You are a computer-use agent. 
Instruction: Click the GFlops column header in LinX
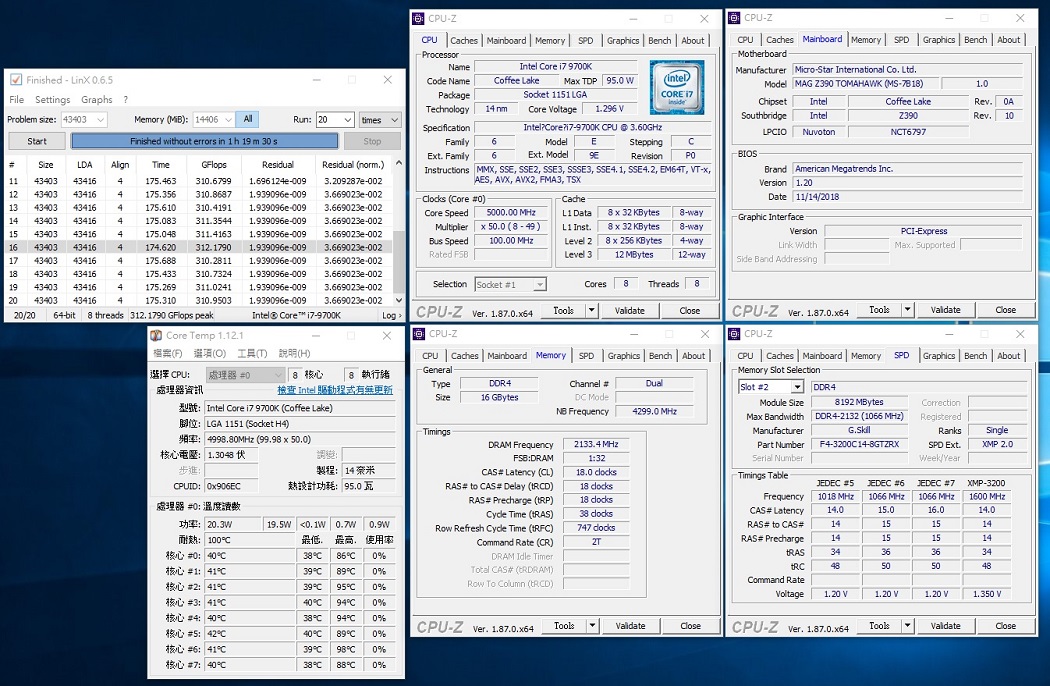click(x=214, y=165)
